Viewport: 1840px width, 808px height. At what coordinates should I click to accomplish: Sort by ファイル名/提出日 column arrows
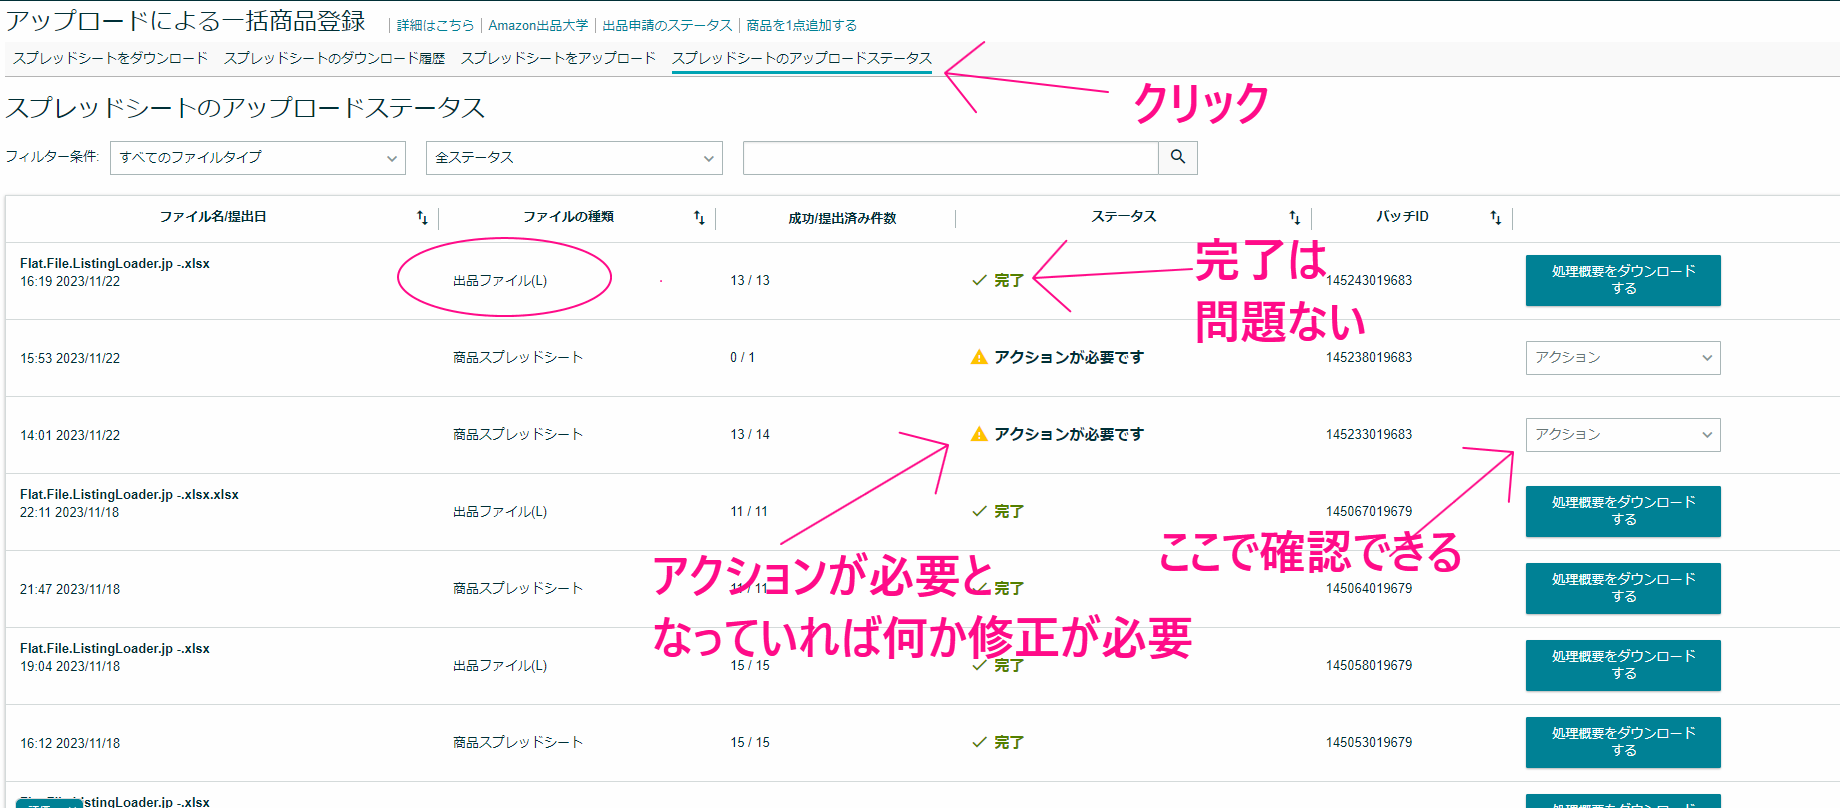pyautogui.click(x=422, y=217)
